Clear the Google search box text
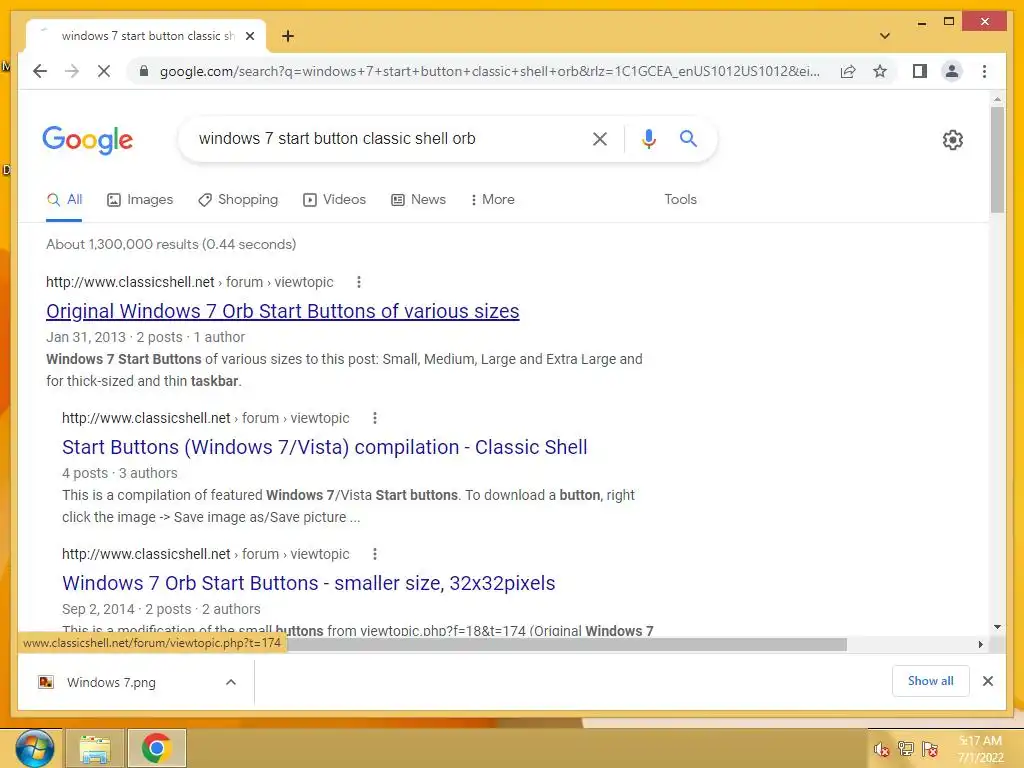Screen dimensions: 1024x768 pos(600,138)
